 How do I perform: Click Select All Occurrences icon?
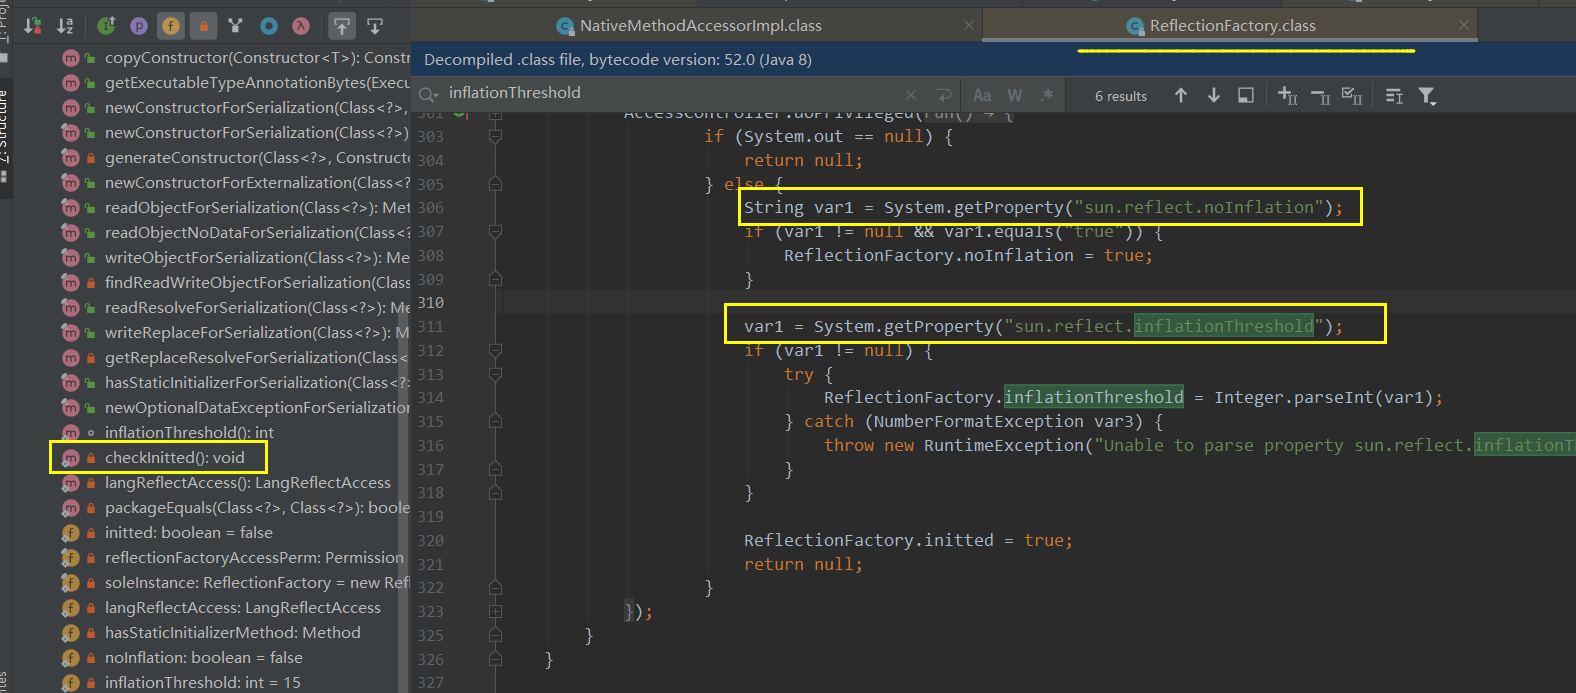1352,95
